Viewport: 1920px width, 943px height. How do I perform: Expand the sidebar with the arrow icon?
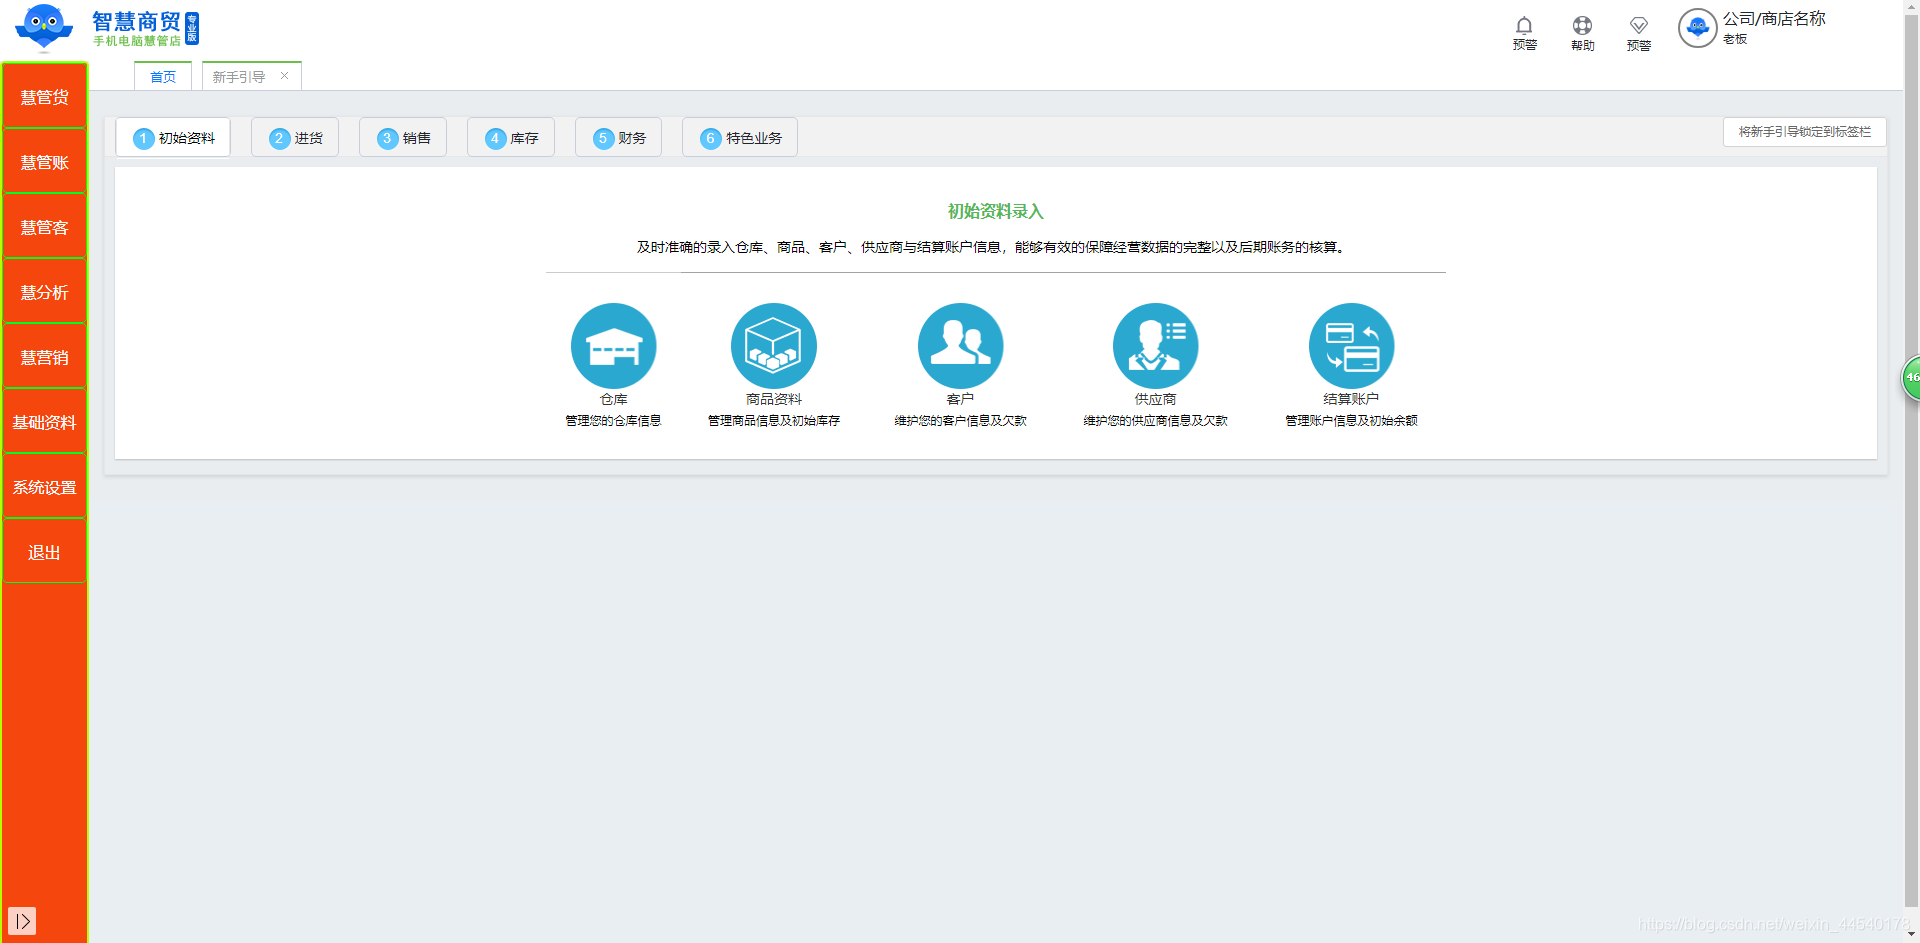coord(22,921)
